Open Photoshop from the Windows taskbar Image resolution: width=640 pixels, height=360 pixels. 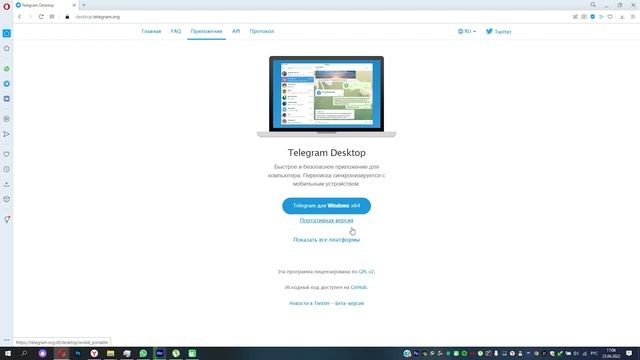pyautogui.click(x=78, y=353)
